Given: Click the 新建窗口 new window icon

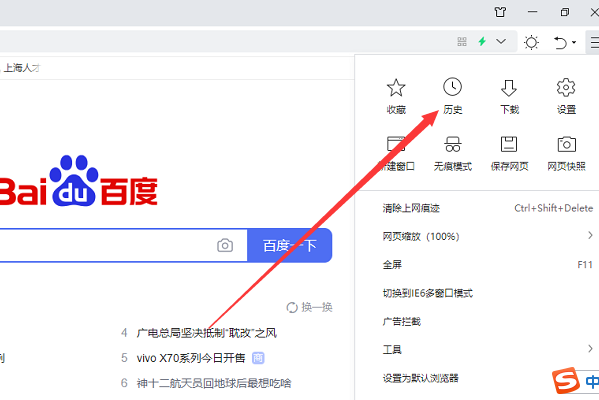Looking at the screenshot, I should (396, 144).
